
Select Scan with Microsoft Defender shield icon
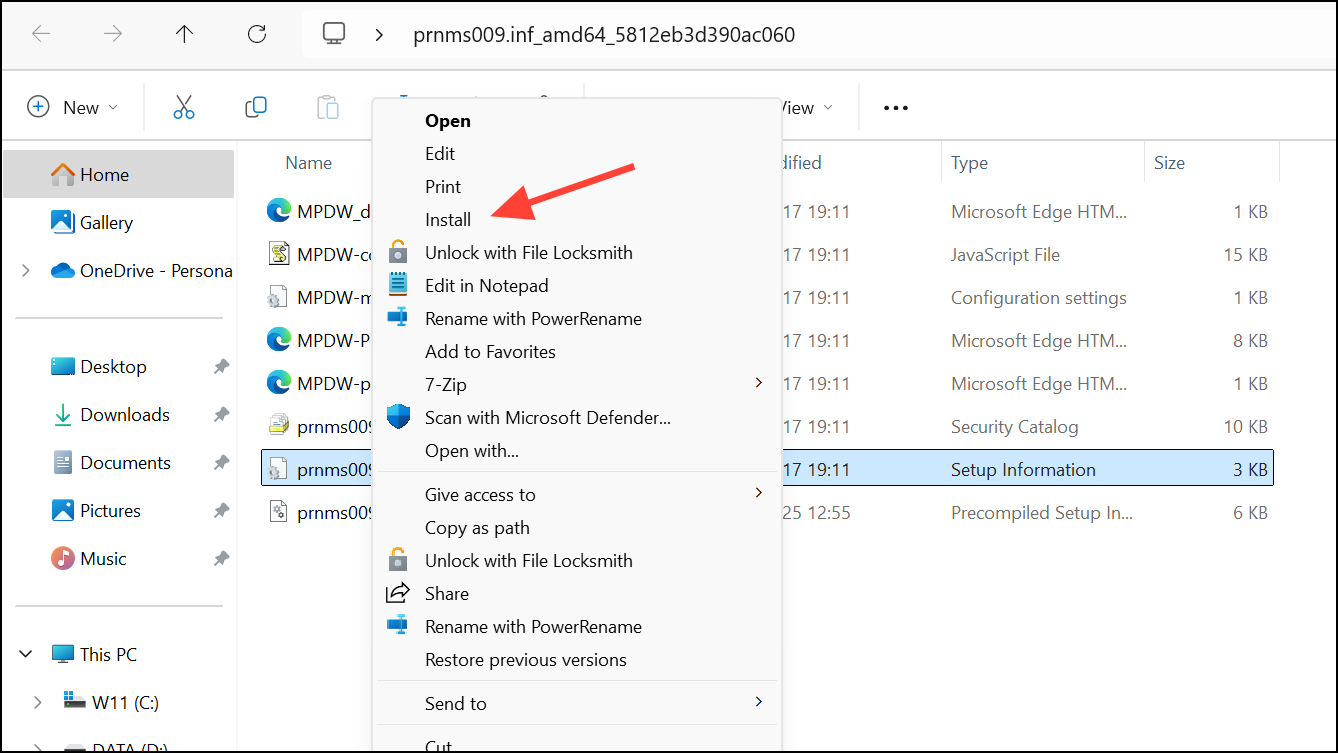point(399,418)
